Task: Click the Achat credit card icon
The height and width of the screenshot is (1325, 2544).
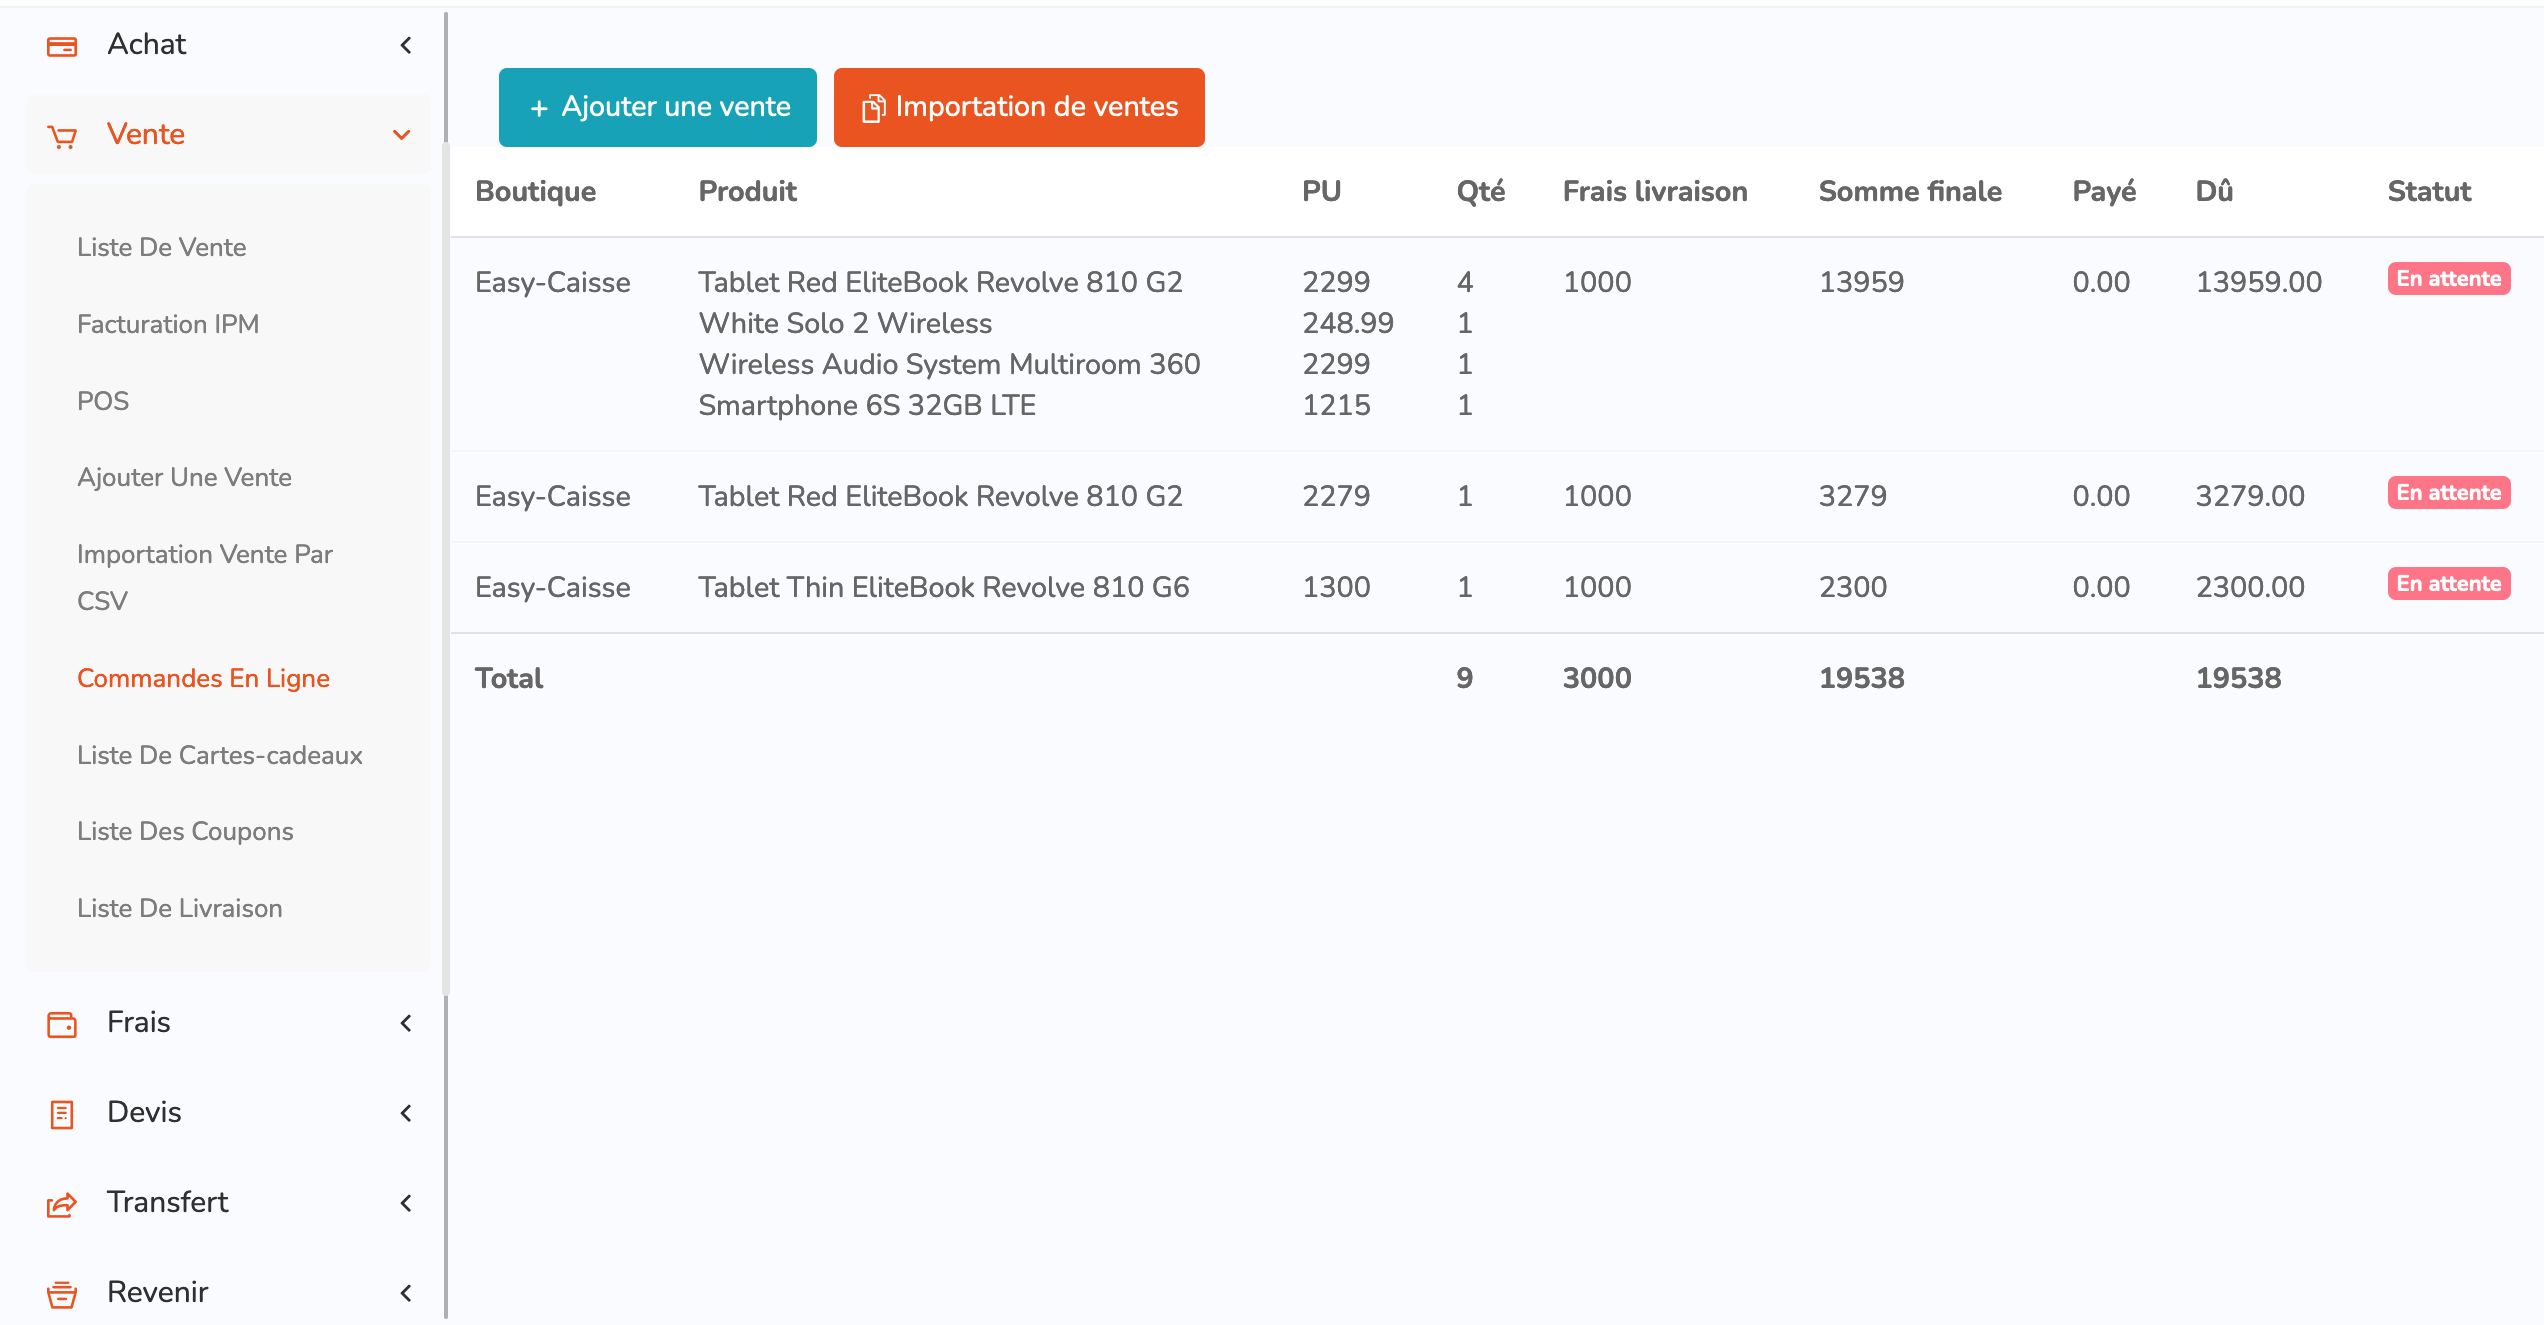Action: tap(62, 46)
